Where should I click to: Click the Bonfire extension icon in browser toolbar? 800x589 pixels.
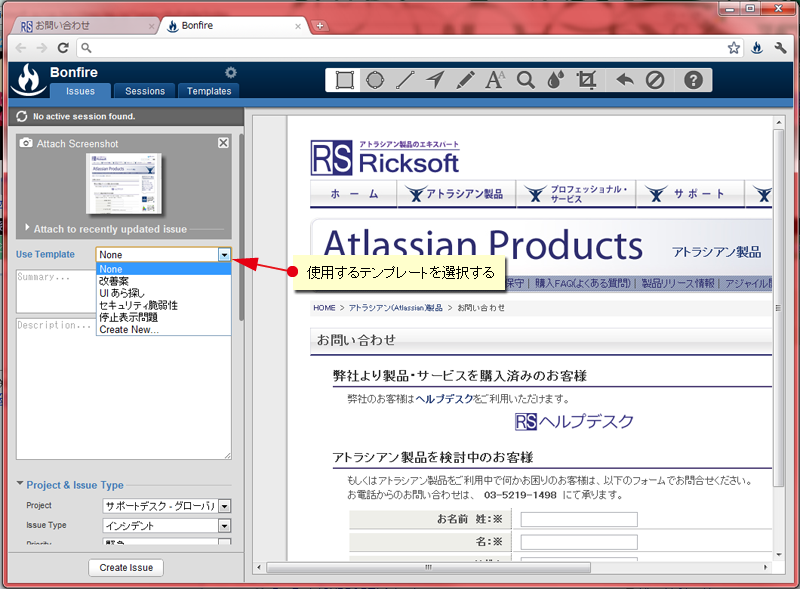[x=757, y=48]
